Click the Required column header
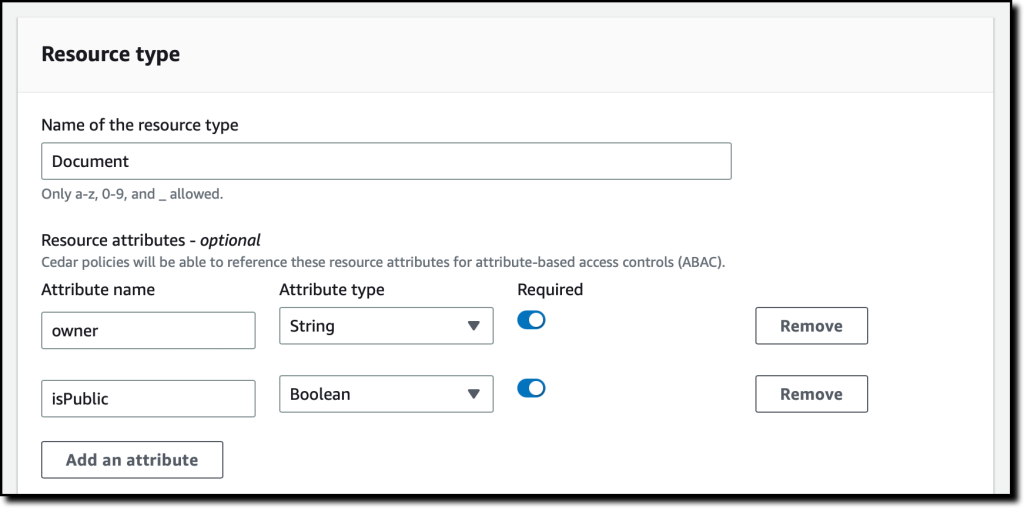1024x508 pixels. point(550,290)
